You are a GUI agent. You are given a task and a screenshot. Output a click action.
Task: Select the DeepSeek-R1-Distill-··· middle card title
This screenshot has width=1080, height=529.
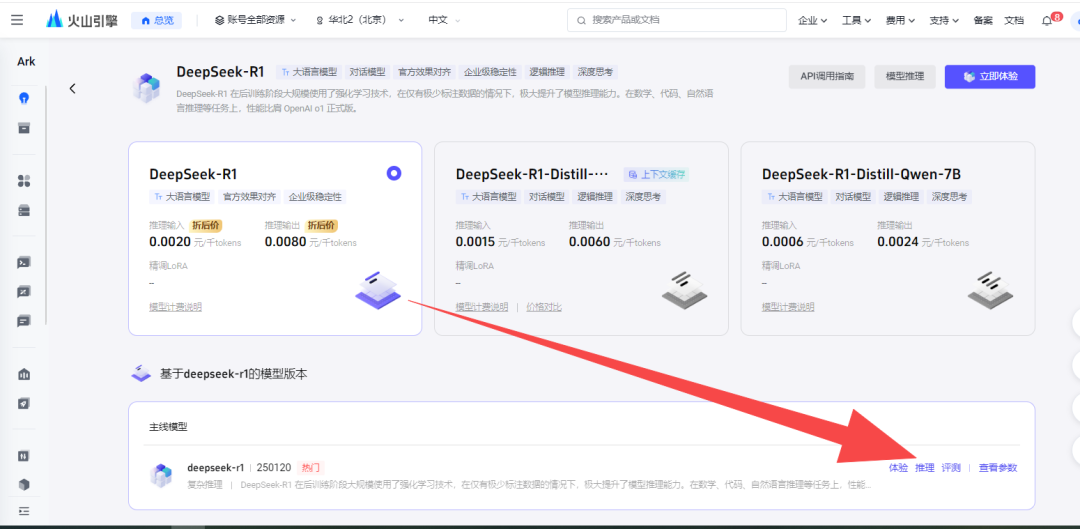[x=532, y=174]
